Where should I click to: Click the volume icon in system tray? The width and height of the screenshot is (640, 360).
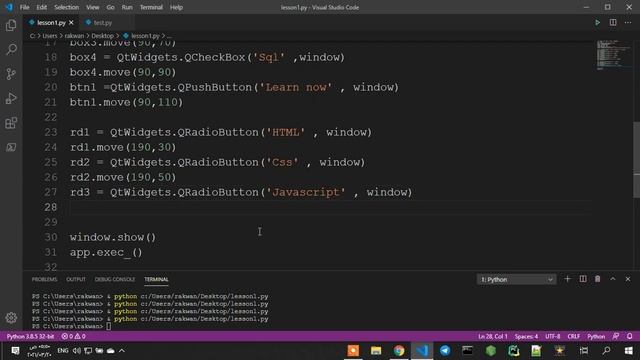pyautogui.click(x=76, y=351)
